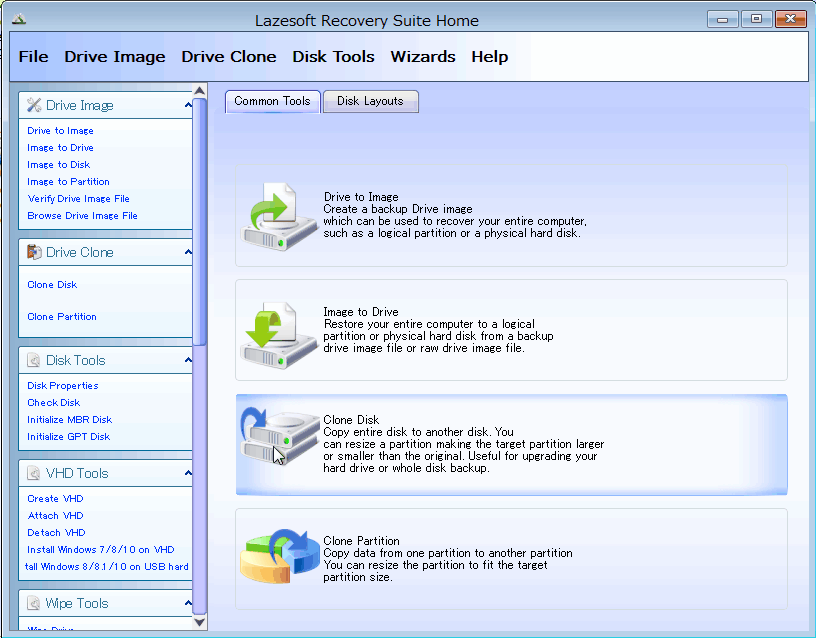816x638 pixels.
Task: Collapse the Disk Tools sidebar section
Action: click(188, 360)
